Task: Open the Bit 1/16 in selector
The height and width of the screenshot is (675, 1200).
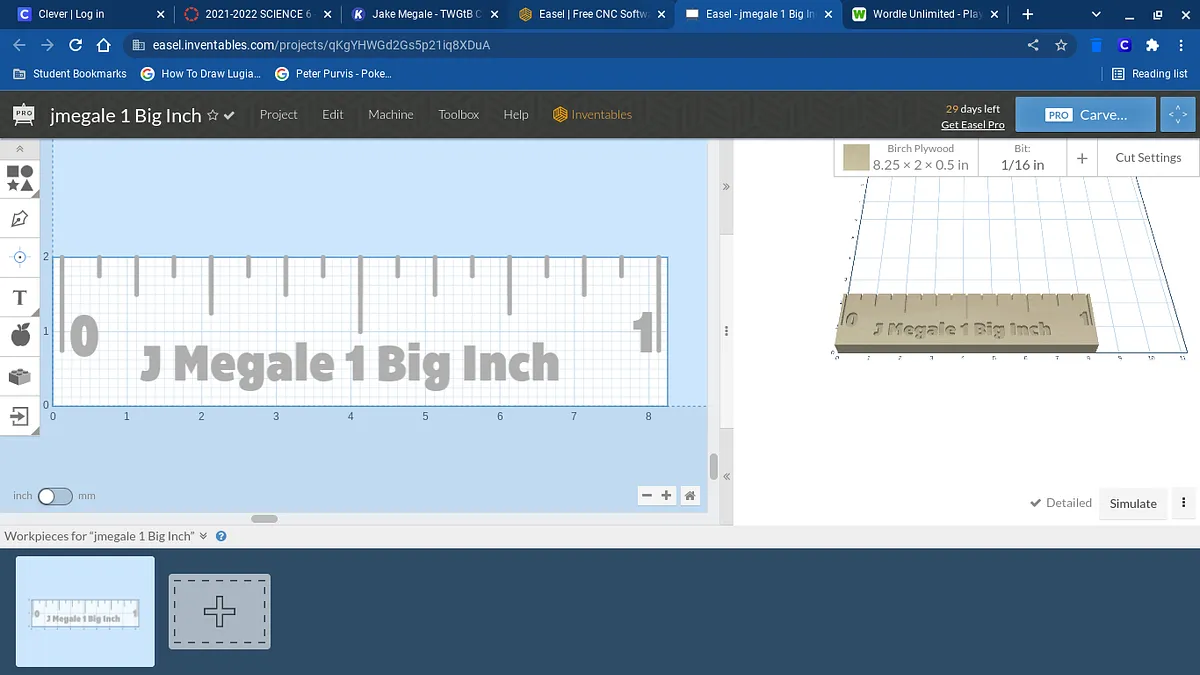Action: click(1022, 158)
